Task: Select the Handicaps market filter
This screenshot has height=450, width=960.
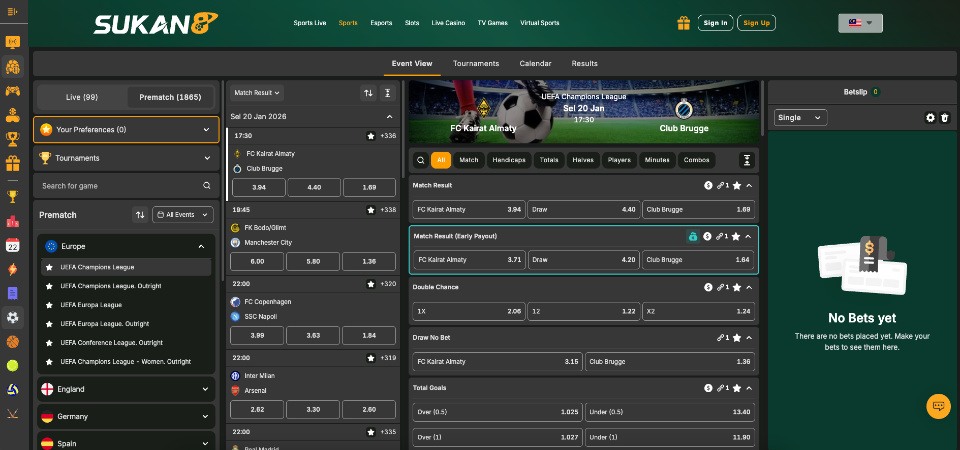Action: 509,160
